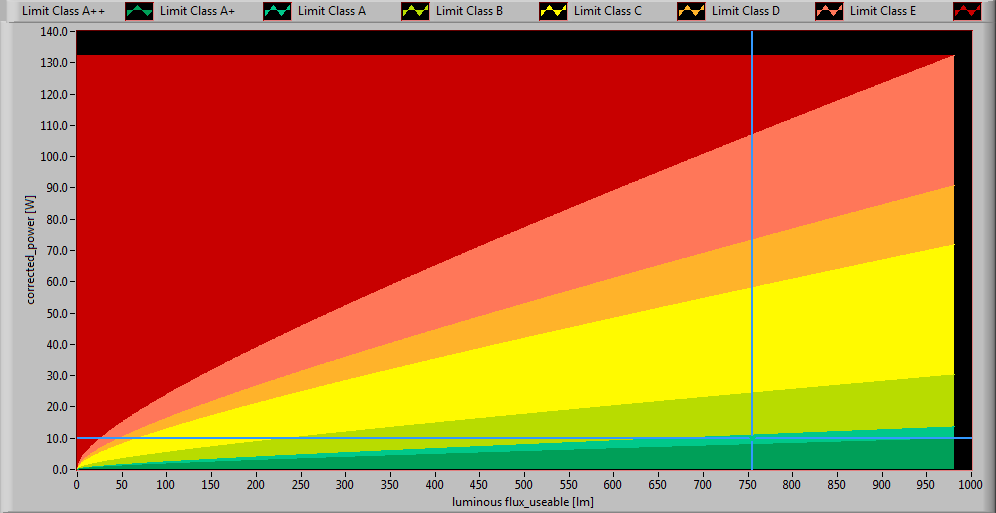The height and width of the screenshot is (513, 996).
Task: Click the Limit Class B legend label text
Action: click(x=469, y=12)
